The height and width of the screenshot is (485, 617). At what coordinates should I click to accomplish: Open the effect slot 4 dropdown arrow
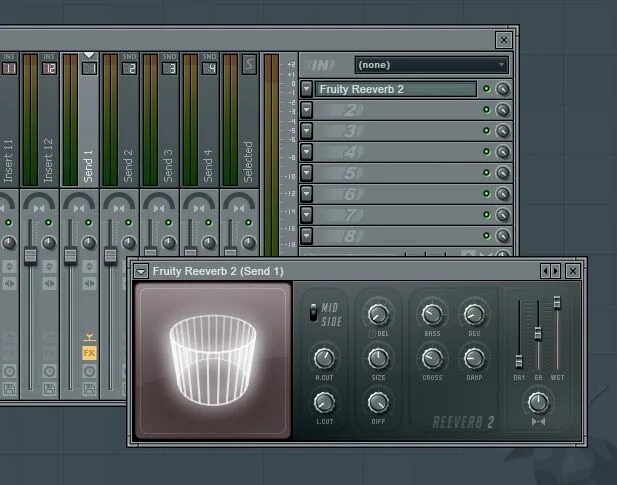click(307, 152)
